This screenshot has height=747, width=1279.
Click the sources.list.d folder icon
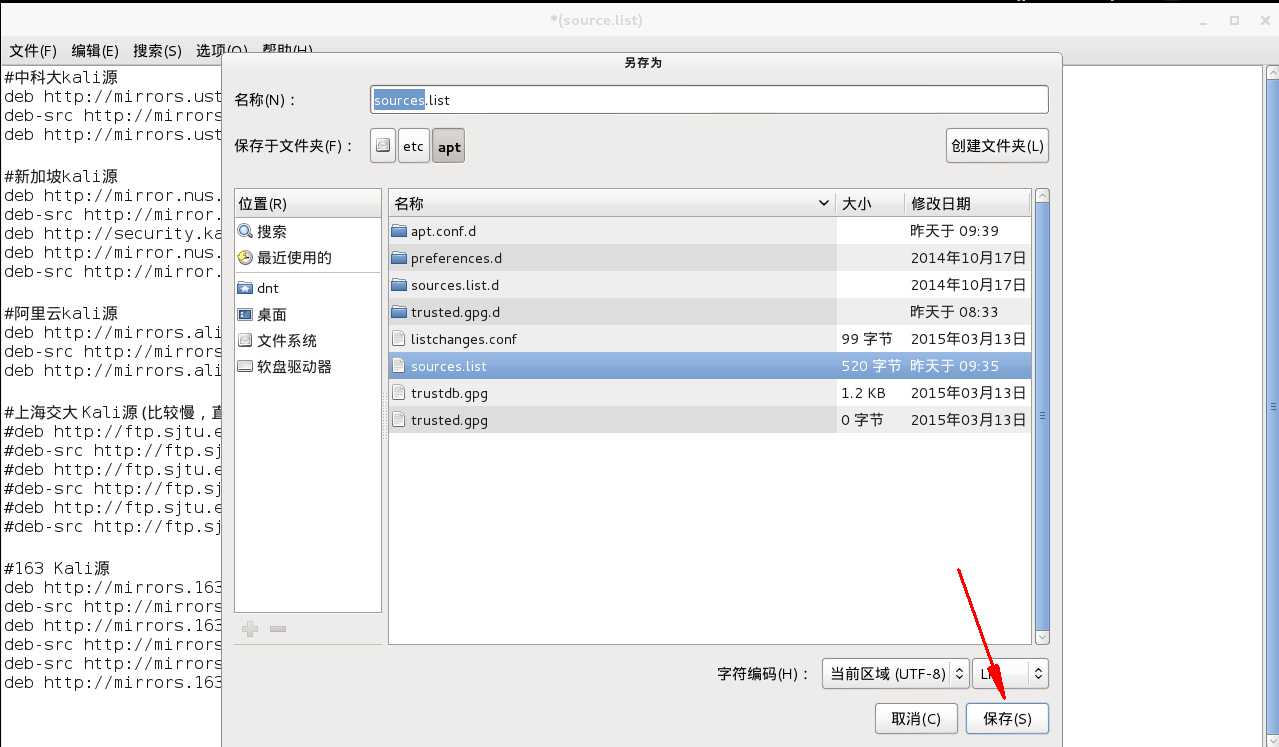[x=399, y=285]
